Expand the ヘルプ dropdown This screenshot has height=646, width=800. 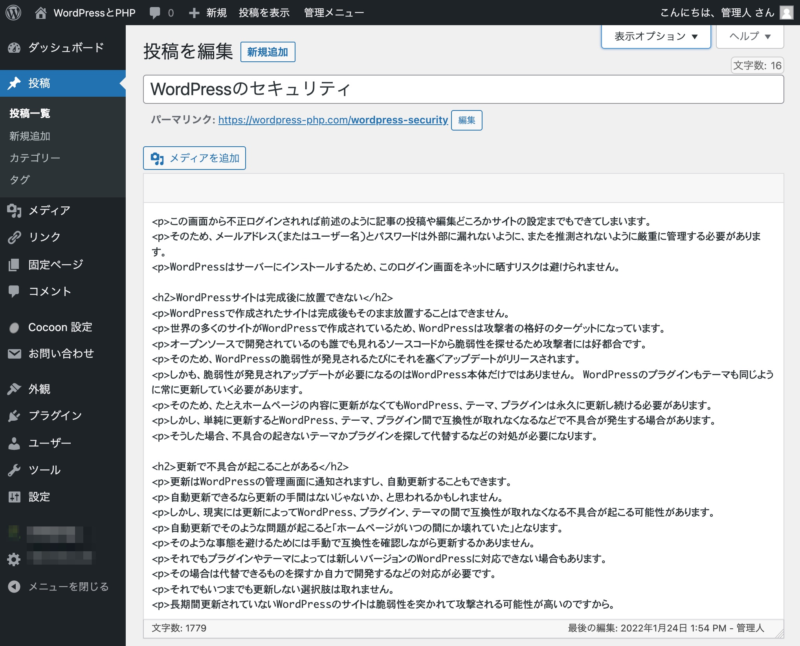coord(750,36)
